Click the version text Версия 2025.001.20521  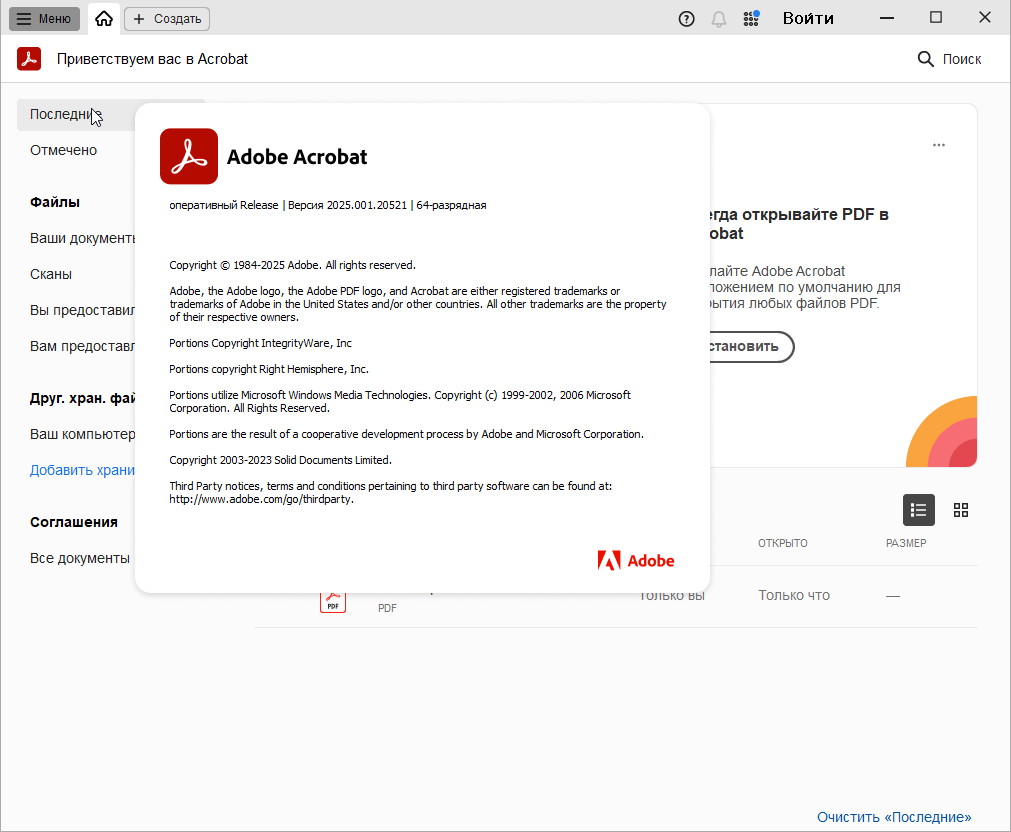348,205
